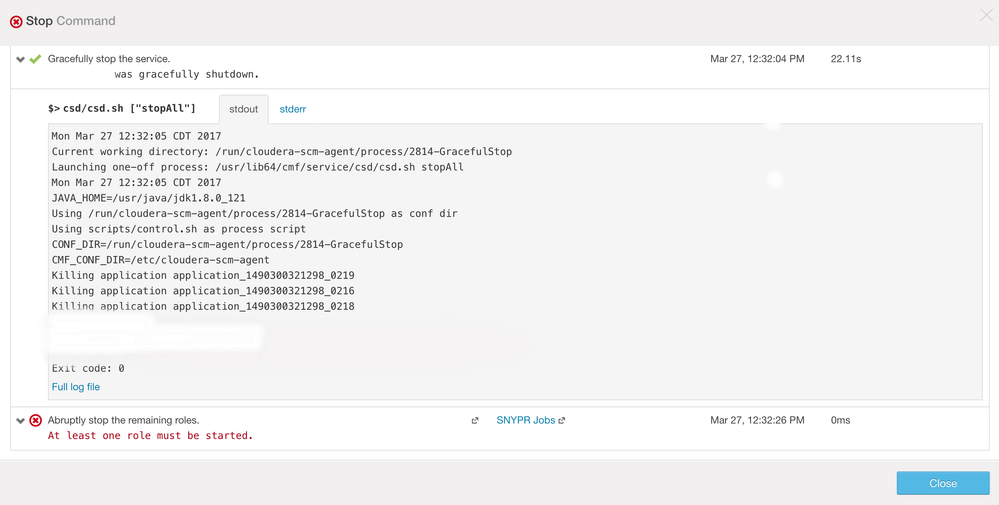Click the external link icon after SNYPR Jobs
The width and height of the screenshot is (999, 505).
pos(562,421)
